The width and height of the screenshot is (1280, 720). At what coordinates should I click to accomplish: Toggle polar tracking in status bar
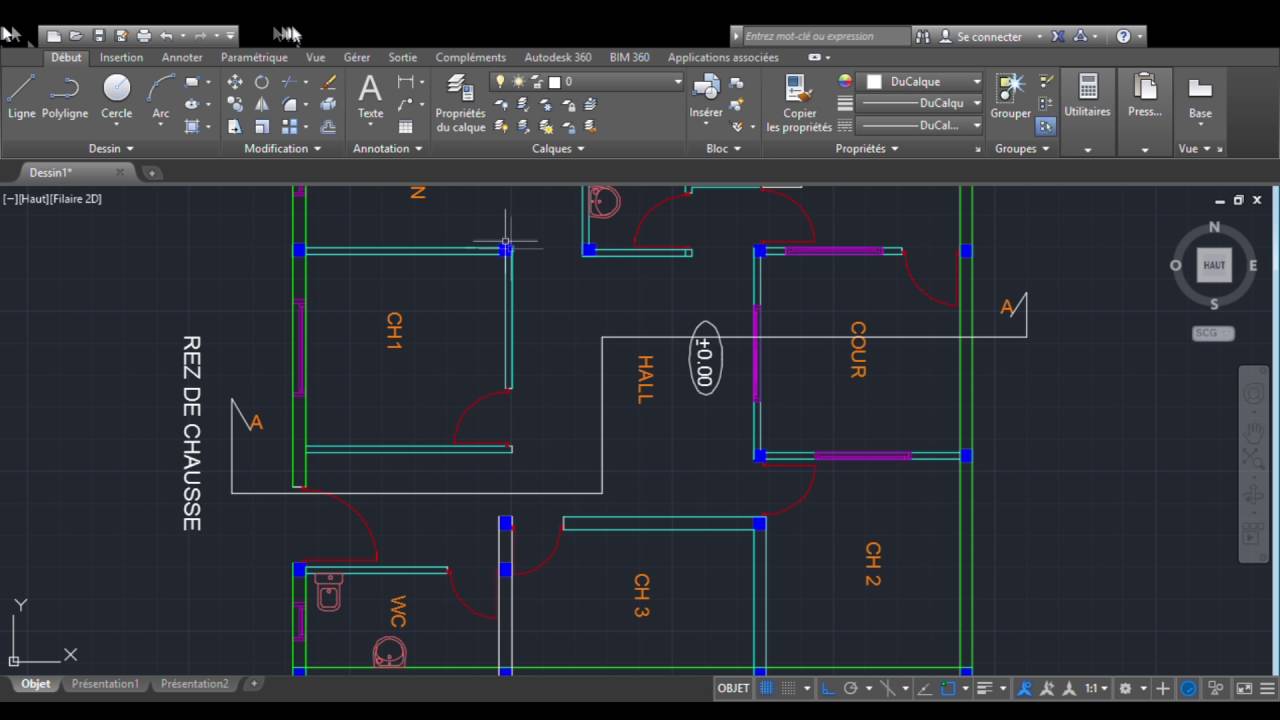point(851,688)
